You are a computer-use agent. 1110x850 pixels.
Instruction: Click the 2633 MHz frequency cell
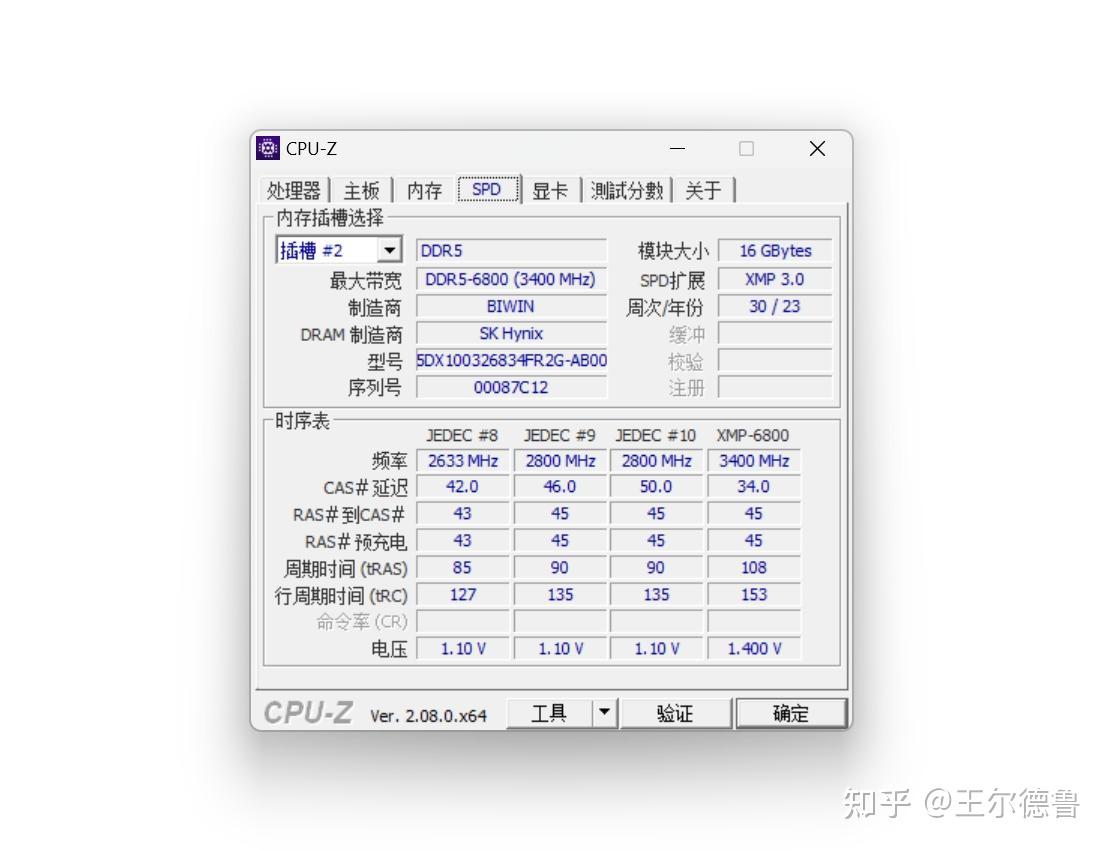[463, 461]
